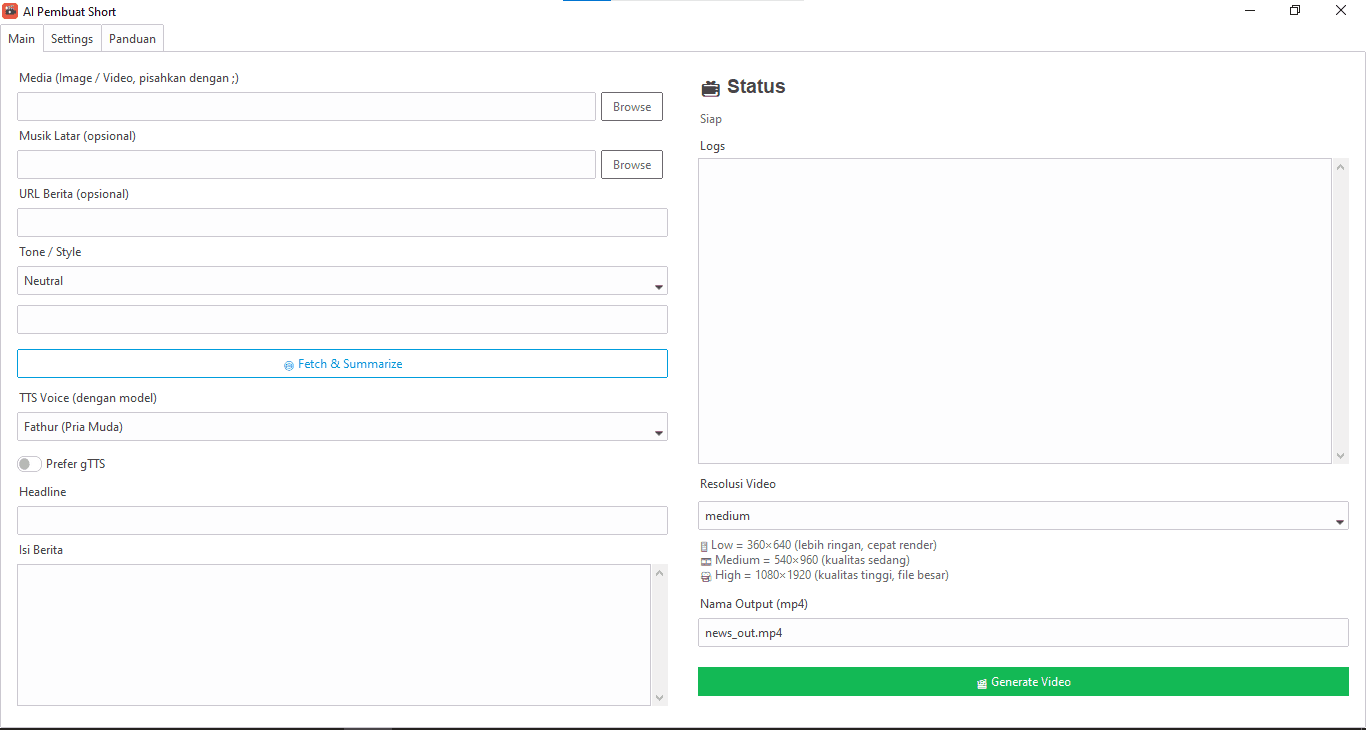Click the AI Pembuat Short app icon
The width and height of the screenshot is (1366, 730).
(10, 11)
